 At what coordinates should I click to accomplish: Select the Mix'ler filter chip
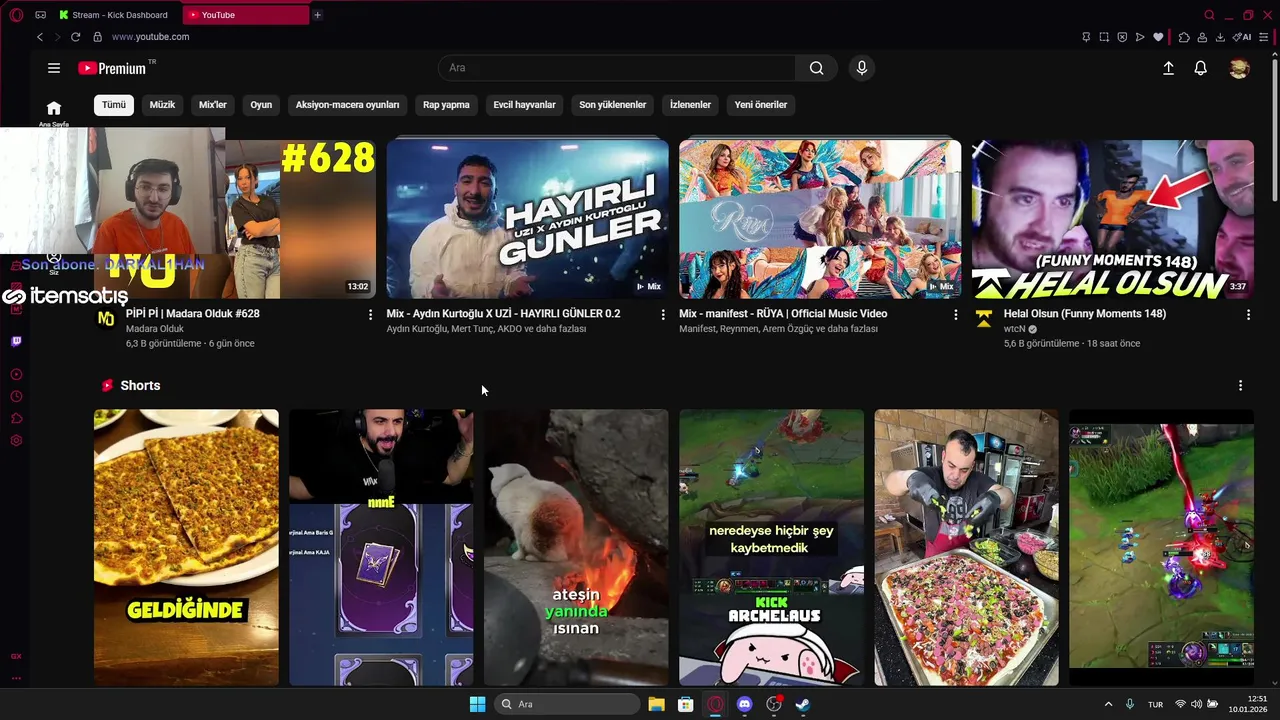click(213, 105)
